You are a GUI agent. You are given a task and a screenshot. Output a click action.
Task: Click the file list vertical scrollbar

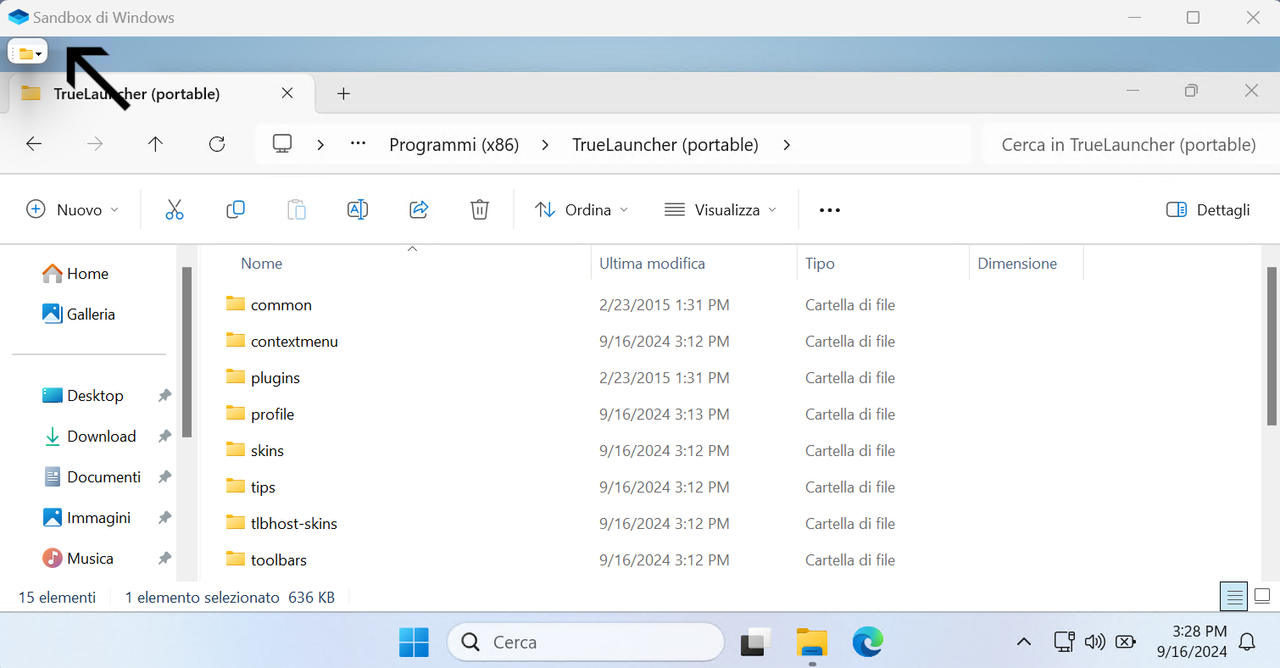coord(1272,345)
